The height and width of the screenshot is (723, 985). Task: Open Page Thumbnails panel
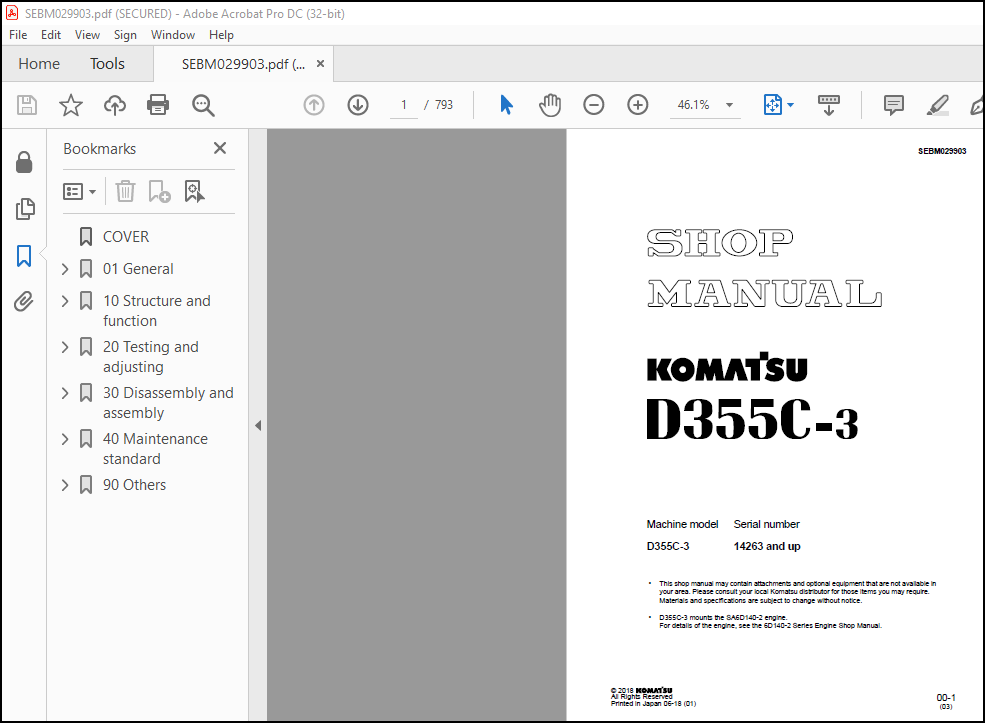(24, 209)
